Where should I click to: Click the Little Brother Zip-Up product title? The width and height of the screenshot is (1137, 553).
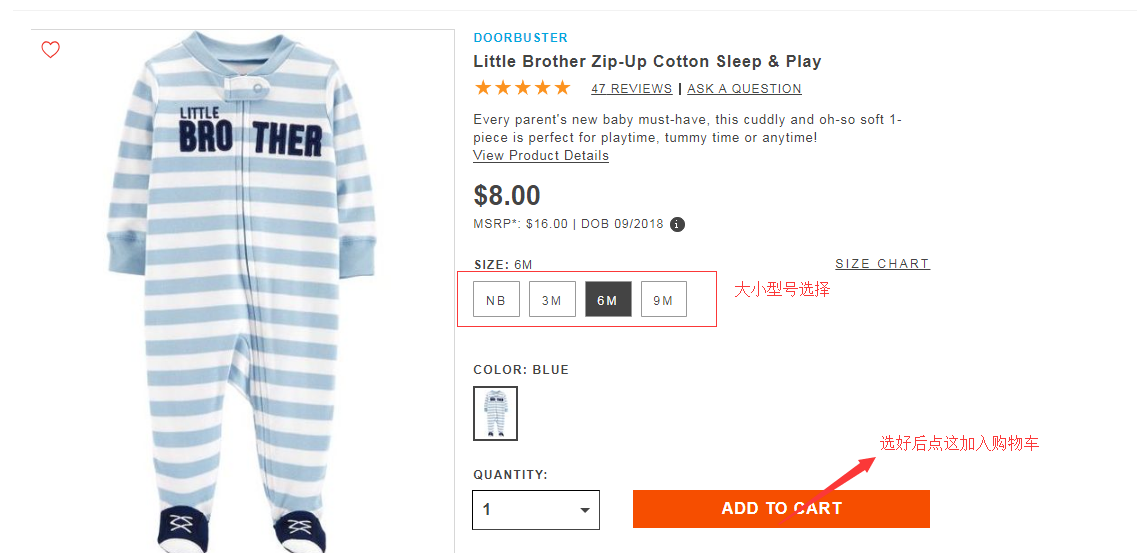click(647, 62)
